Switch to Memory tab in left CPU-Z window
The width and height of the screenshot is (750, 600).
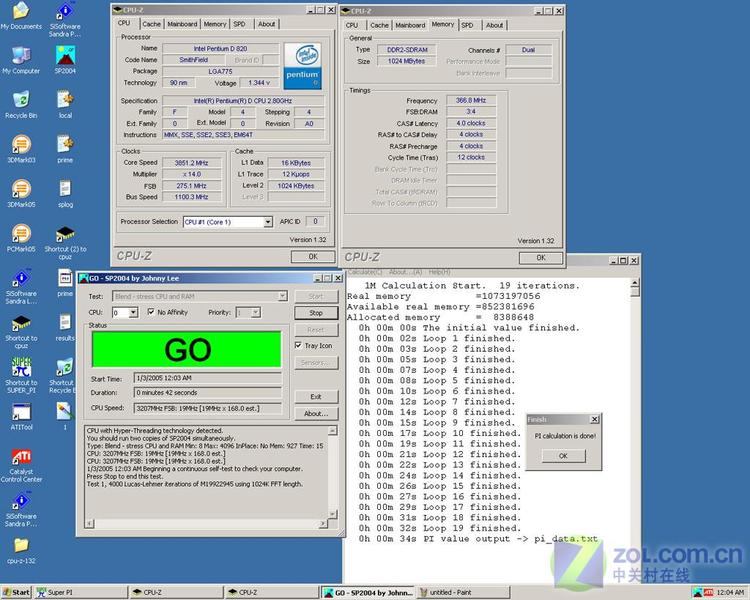[215, 24]
